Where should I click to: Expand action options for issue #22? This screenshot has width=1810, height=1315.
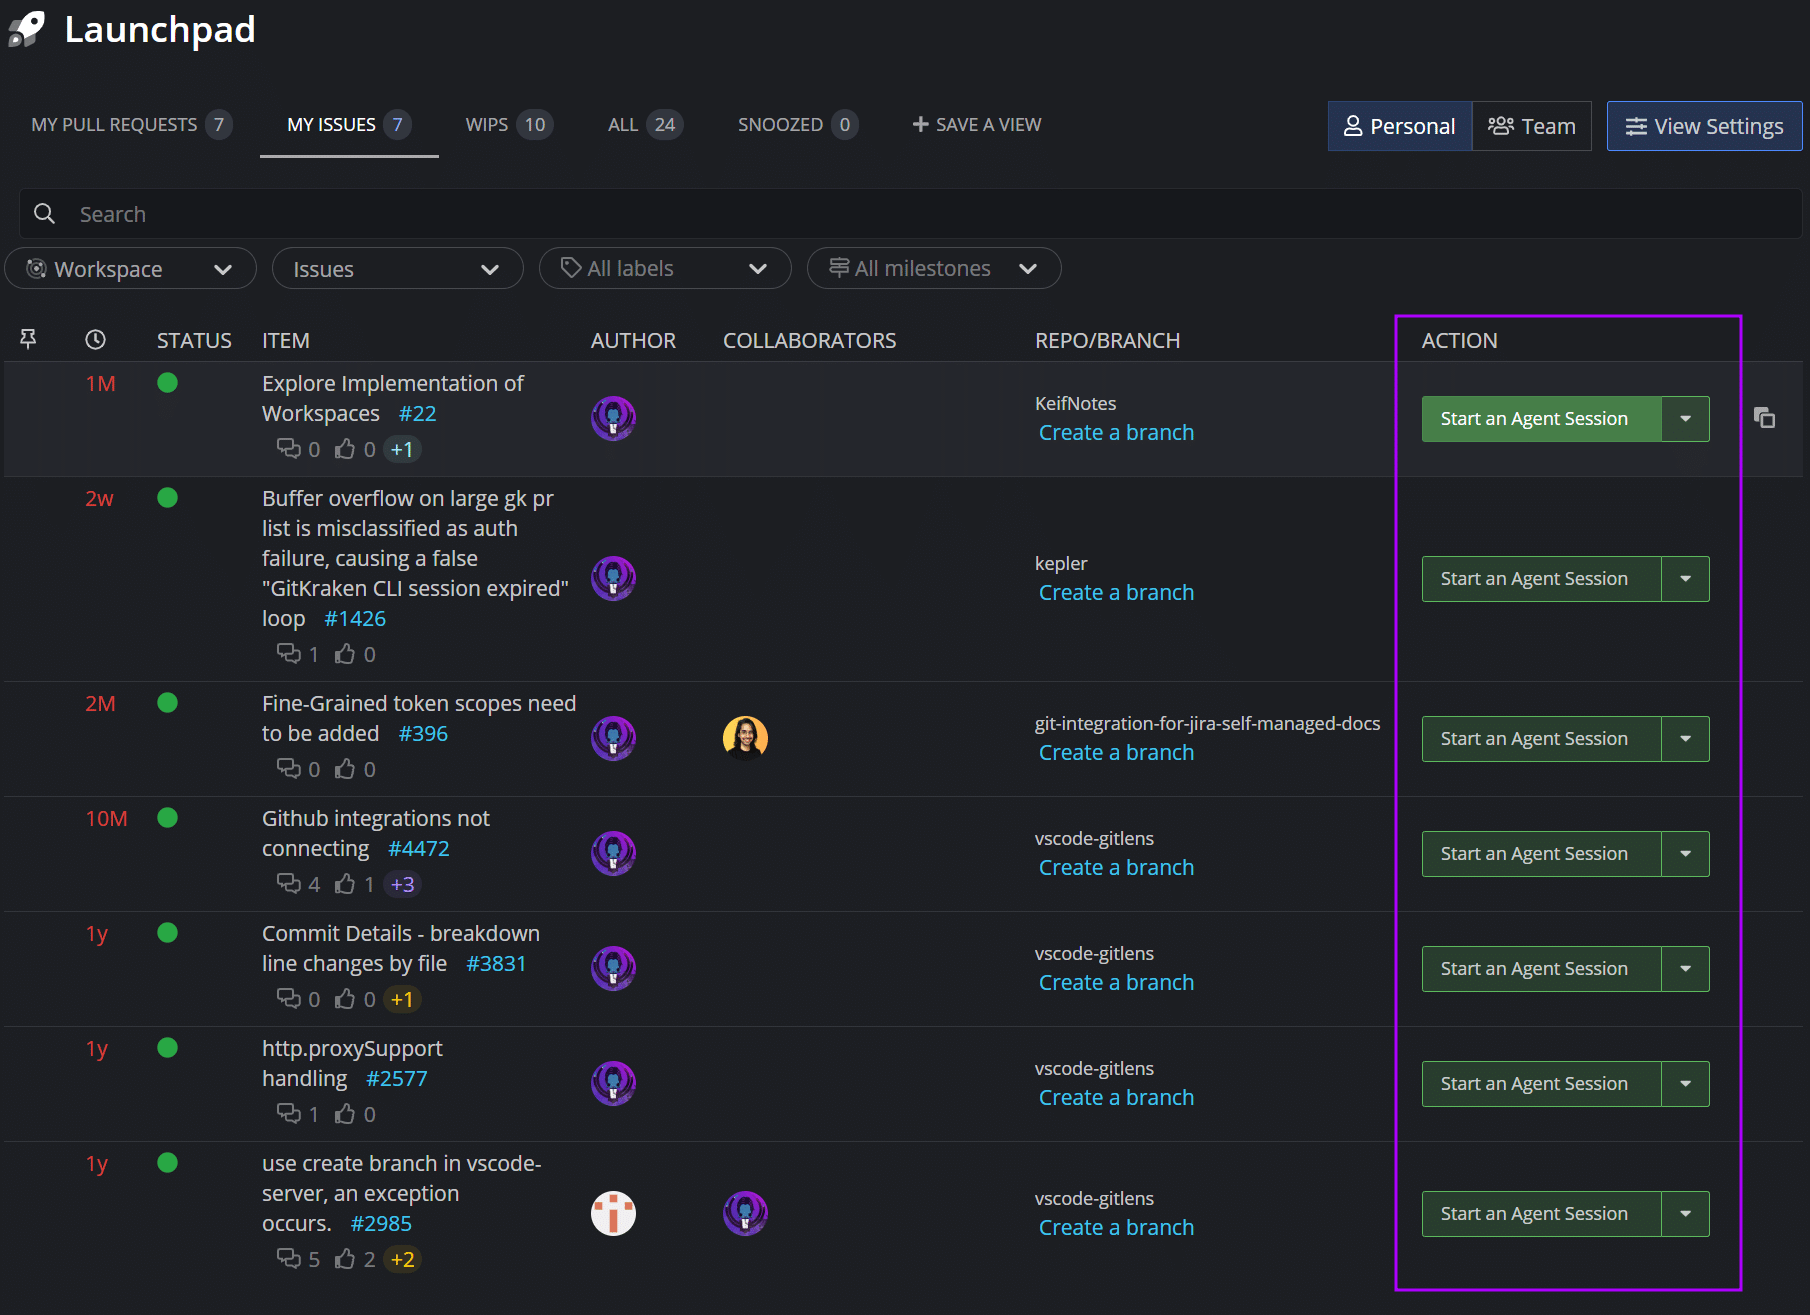[1686, 419]
